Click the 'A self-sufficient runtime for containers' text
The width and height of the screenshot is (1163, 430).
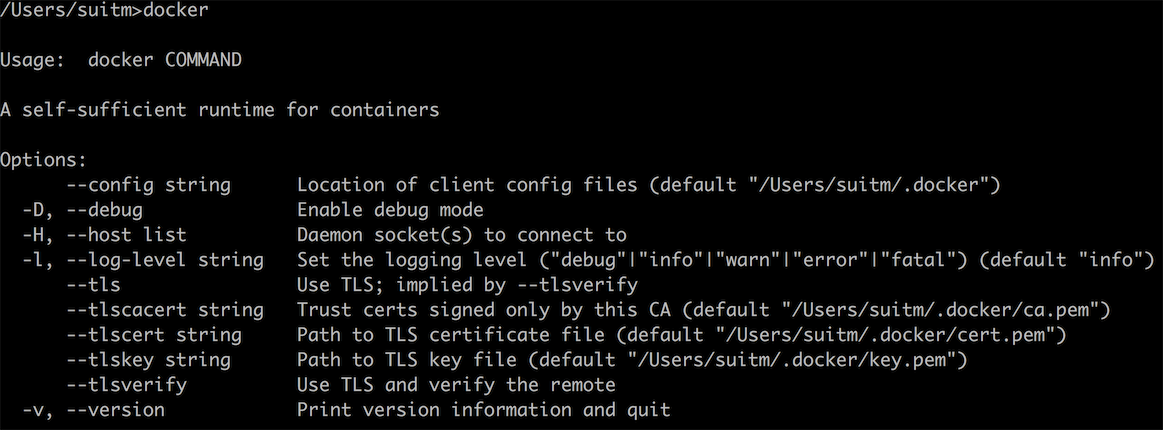(x=220, y=110)
